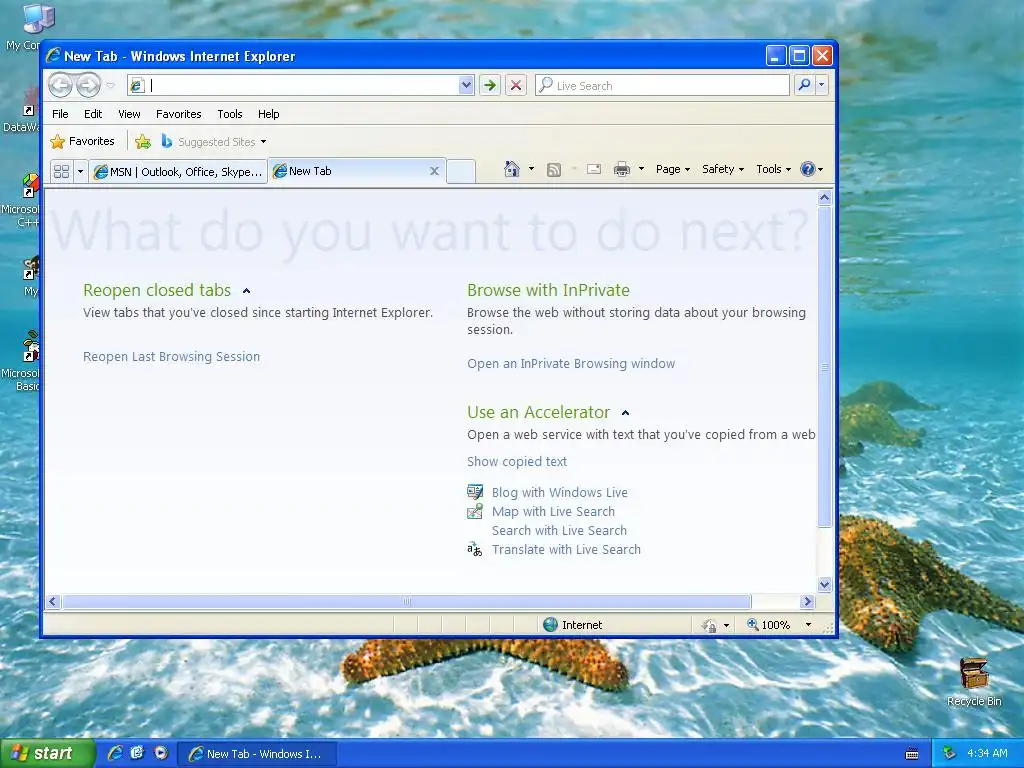This screenshot has width=1024, height=768.
Task: Open the recent pages dropdown arrow
Action: [x=110, y=86]
